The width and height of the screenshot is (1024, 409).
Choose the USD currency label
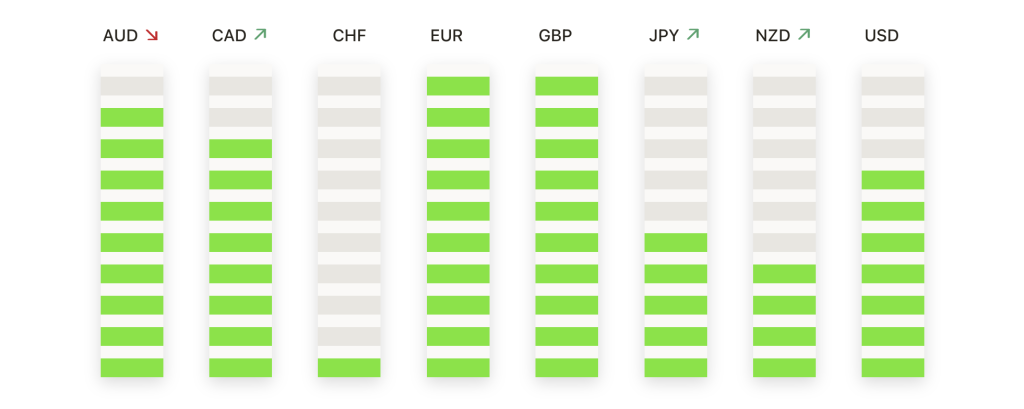881,36
